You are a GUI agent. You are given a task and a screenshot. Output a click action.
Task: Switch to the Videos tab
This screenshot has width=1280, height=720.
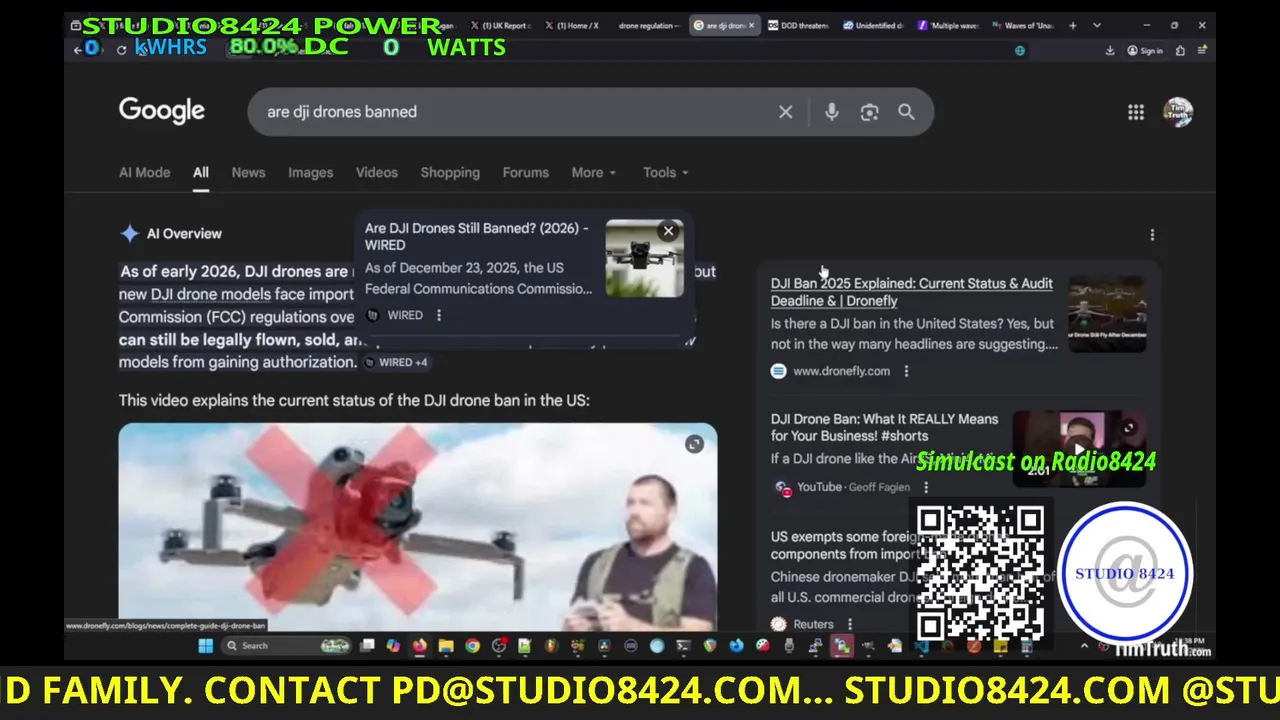coord(377,172)
